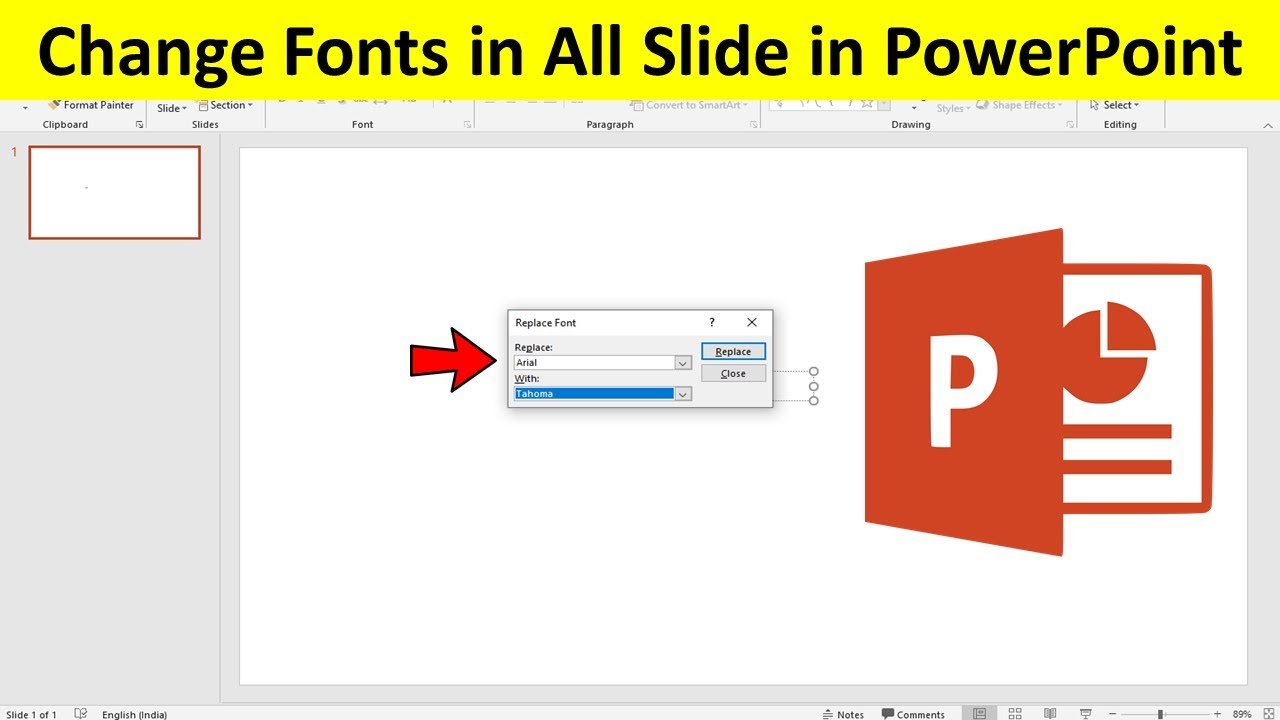This screenshot has width=1280, height=720.
Task: Click the Replace button in dialog
Action: click(733, 352)
